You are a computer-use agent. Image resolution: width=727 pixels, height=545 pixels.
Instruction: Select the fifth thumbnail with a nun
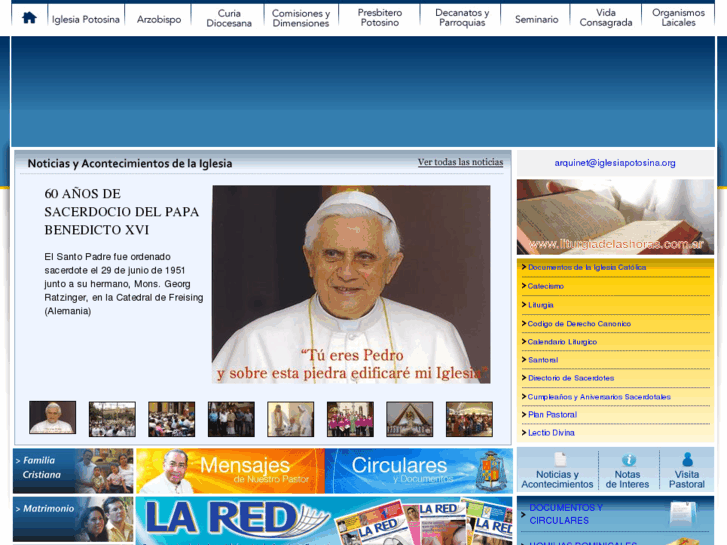[291, 419]
